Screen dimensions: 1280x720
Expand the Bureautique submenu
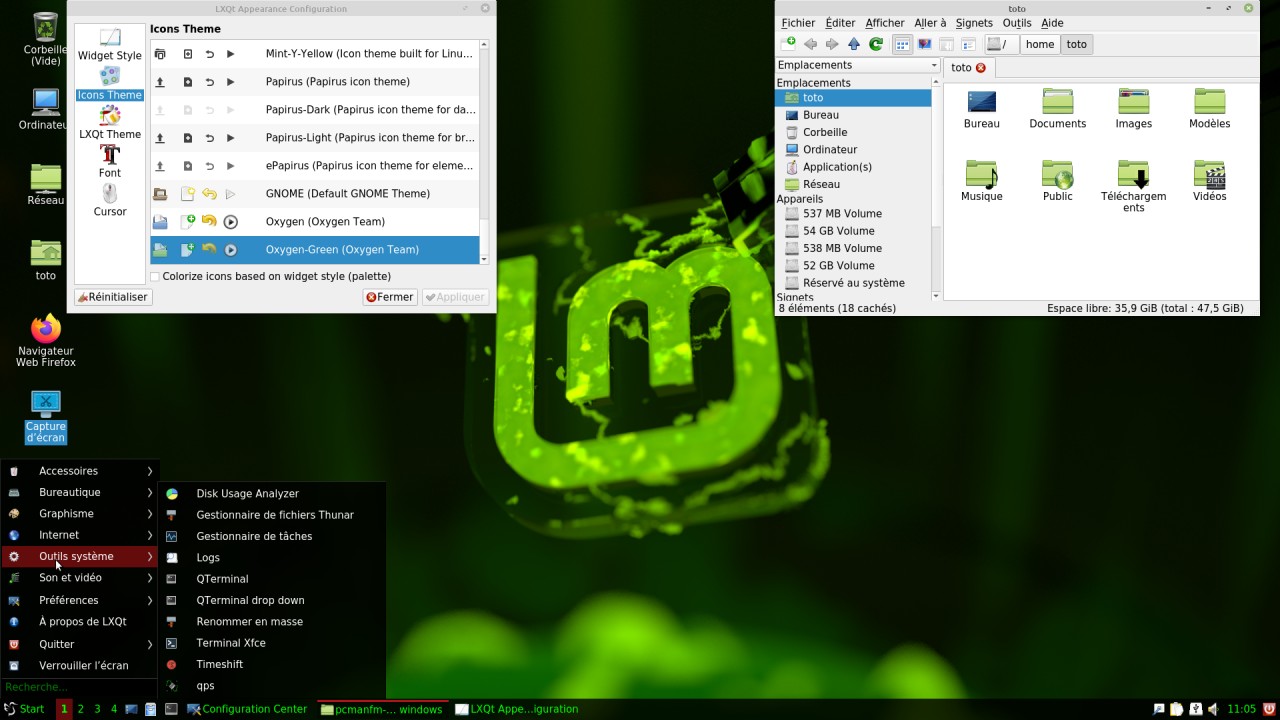coord(80,492)
